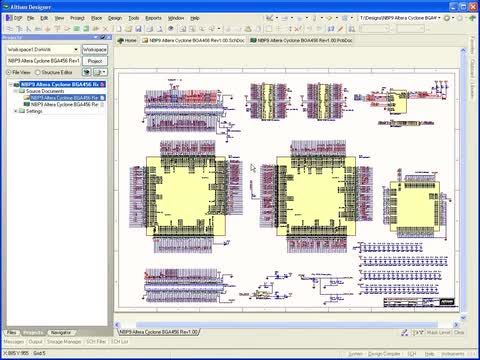Open the Reports menu

pos(153,18)
